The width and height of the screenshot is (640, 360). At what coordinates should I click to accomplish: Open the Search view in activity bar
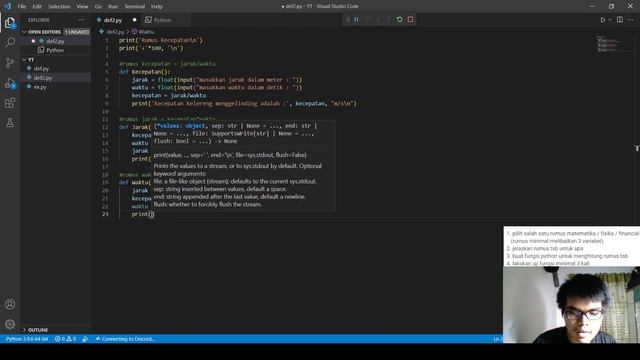coord(10,42)
